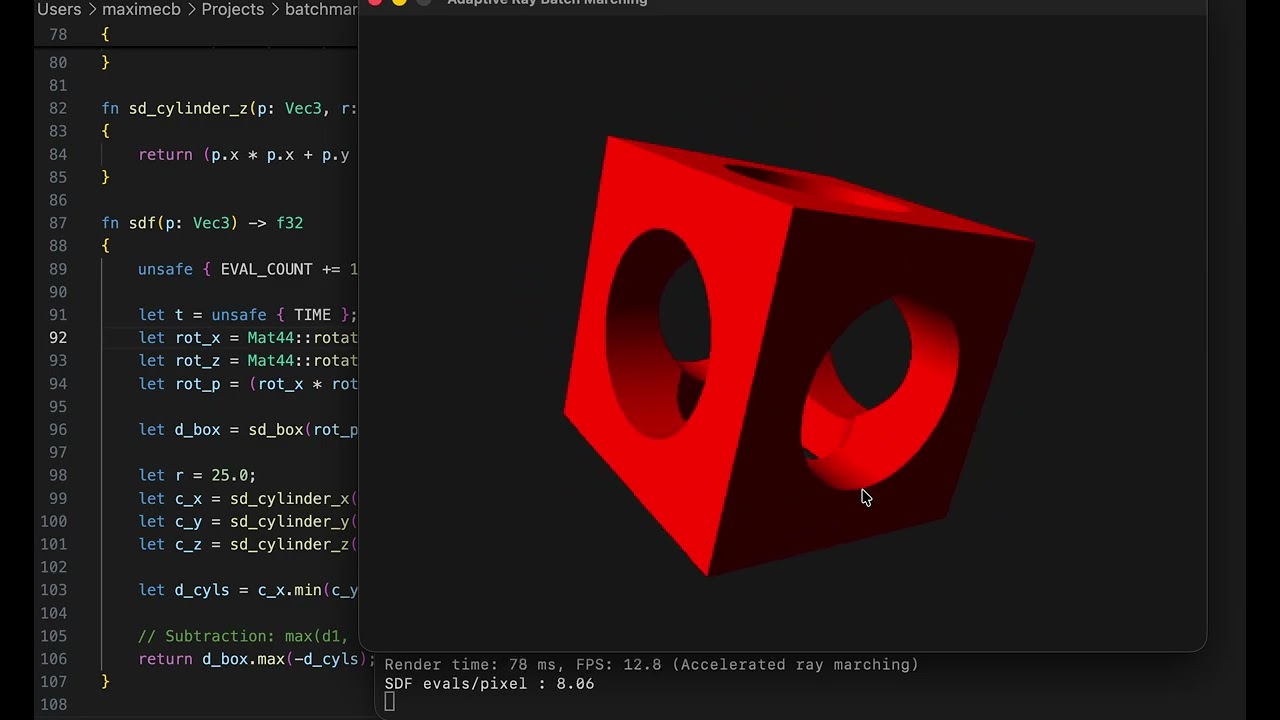Click line number 92 in the gutter

(58, 338)
